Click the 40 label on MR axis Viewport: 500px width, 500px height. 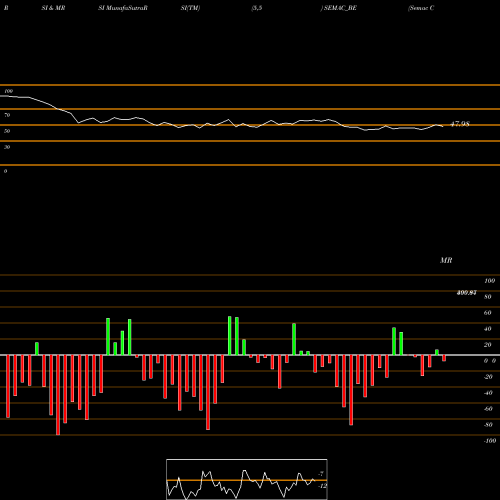point(488,329)
